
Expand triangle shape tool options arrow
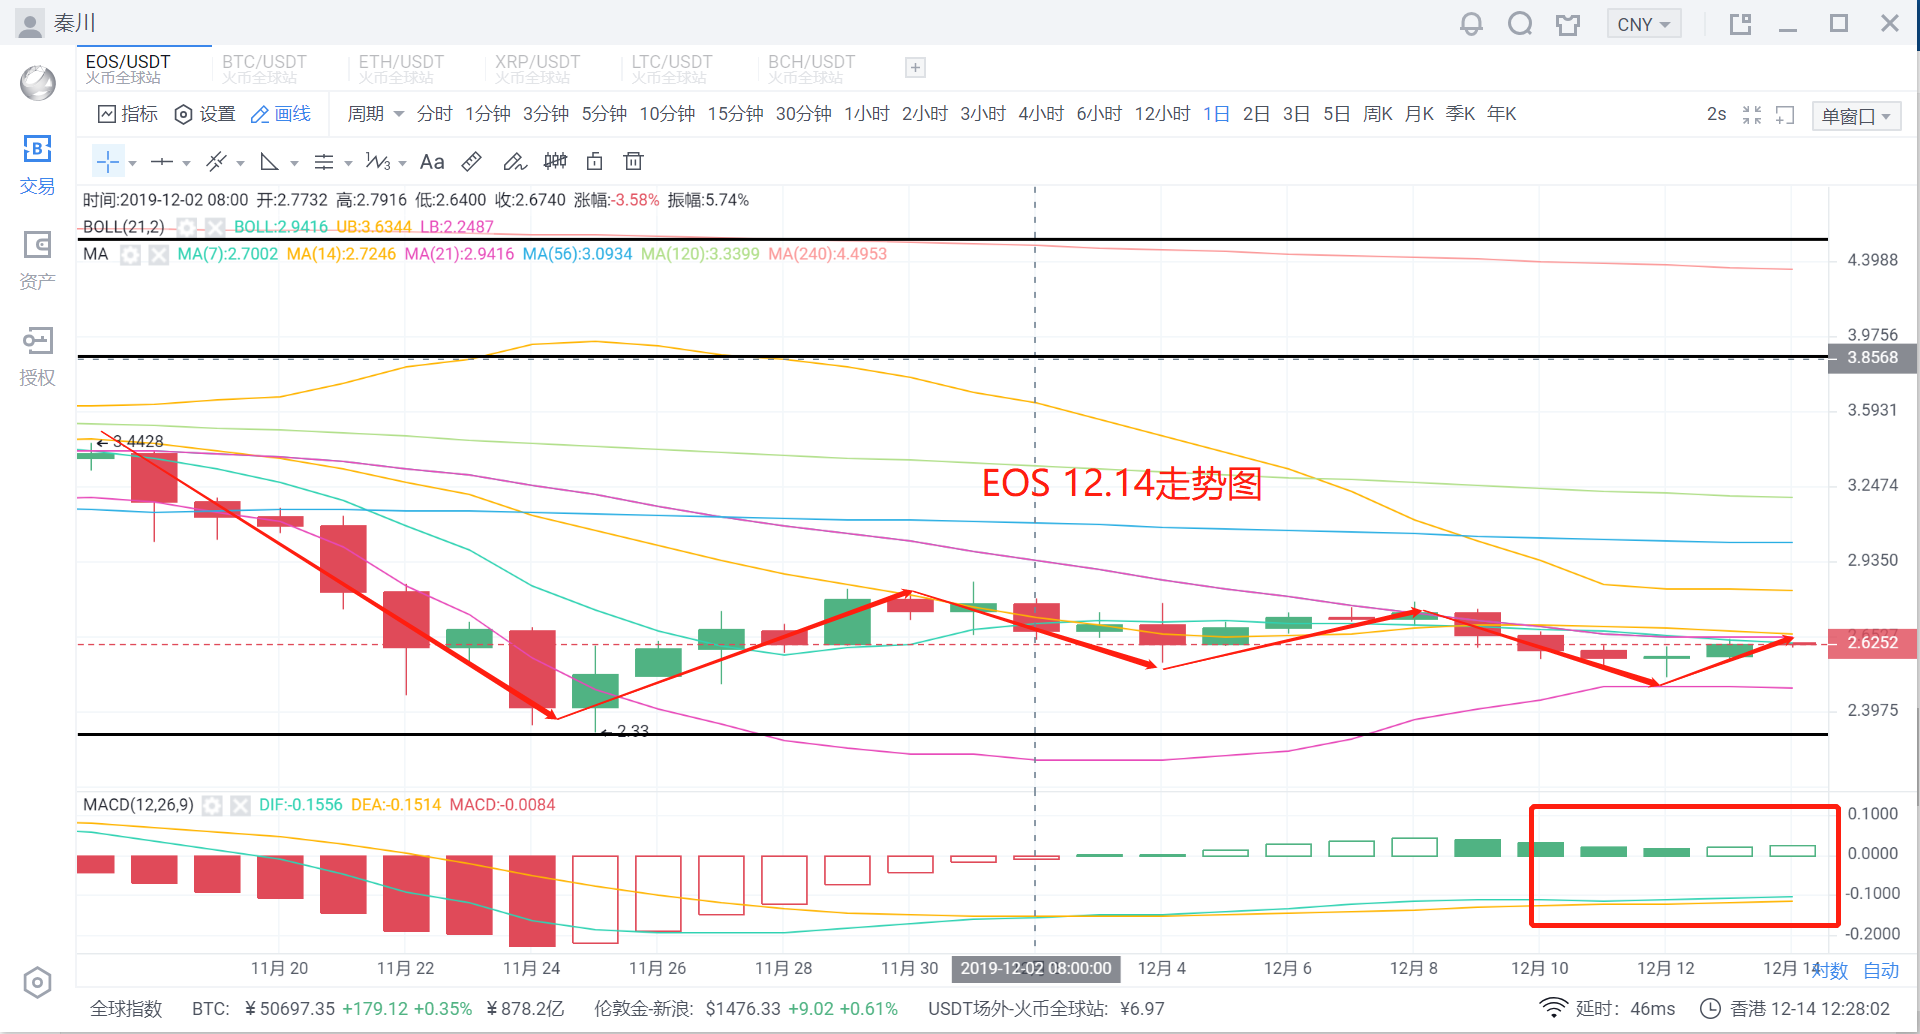[294, 163]
